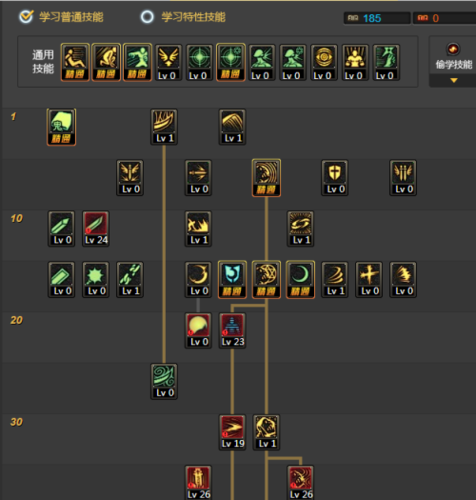Select the red dash skill showing Lv 19

232,432
